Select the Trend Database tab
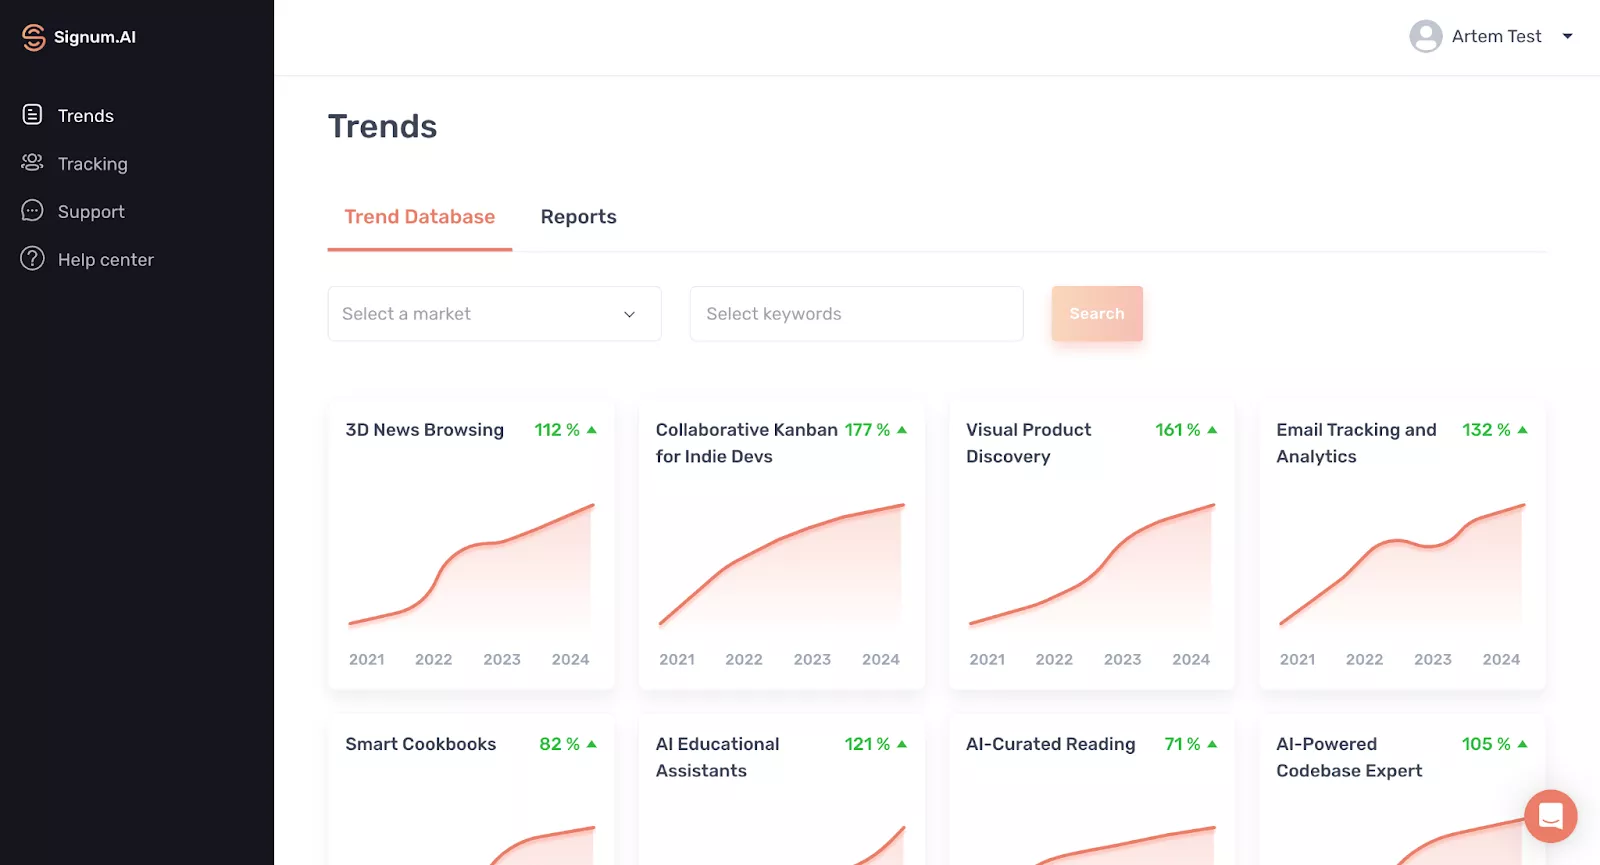The width and height of the screenshot is (1600, 865). tap(419, 217)
